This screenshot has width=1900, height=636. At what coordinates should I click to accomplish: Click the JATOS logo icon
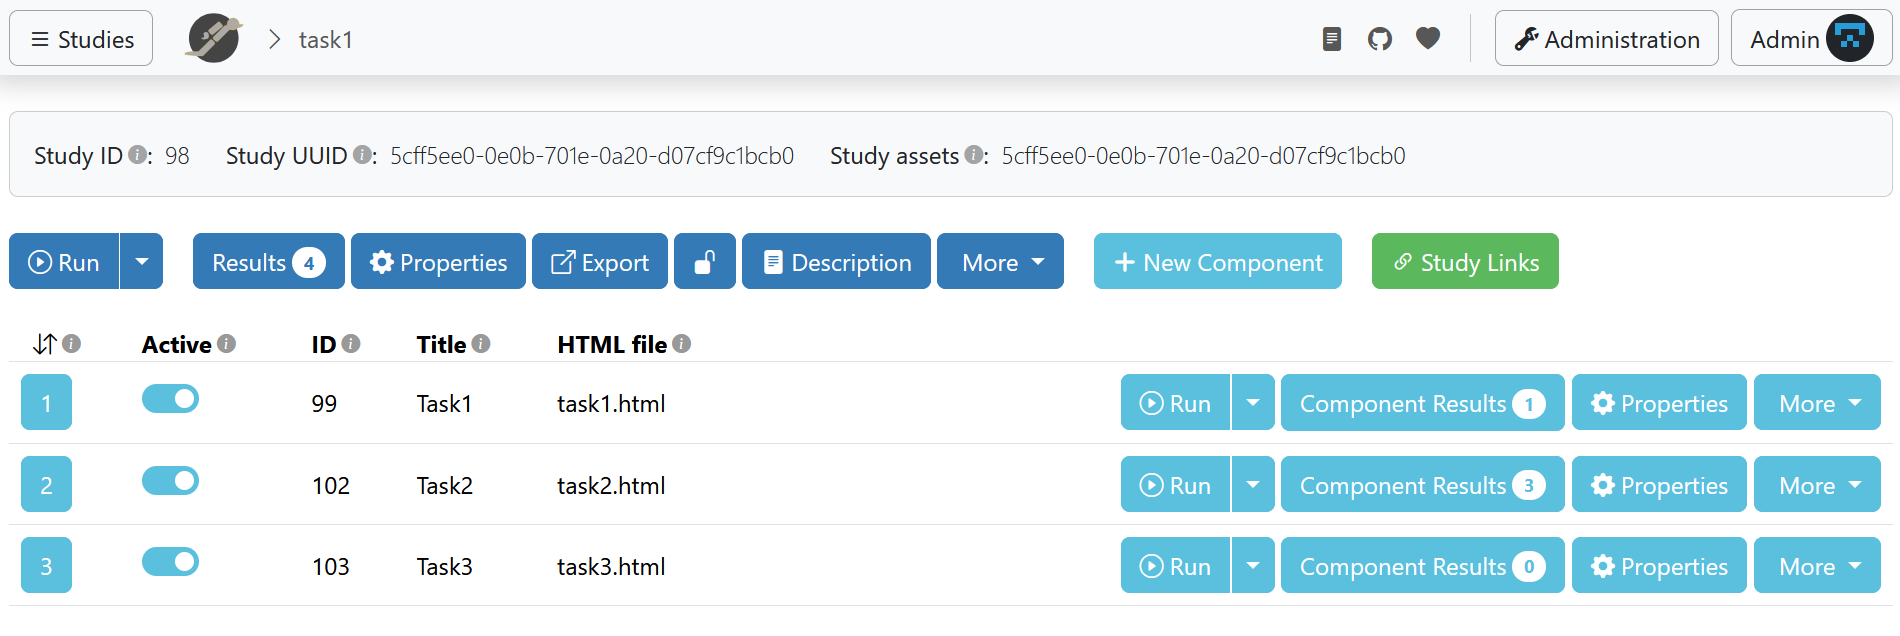coord(214,39)
